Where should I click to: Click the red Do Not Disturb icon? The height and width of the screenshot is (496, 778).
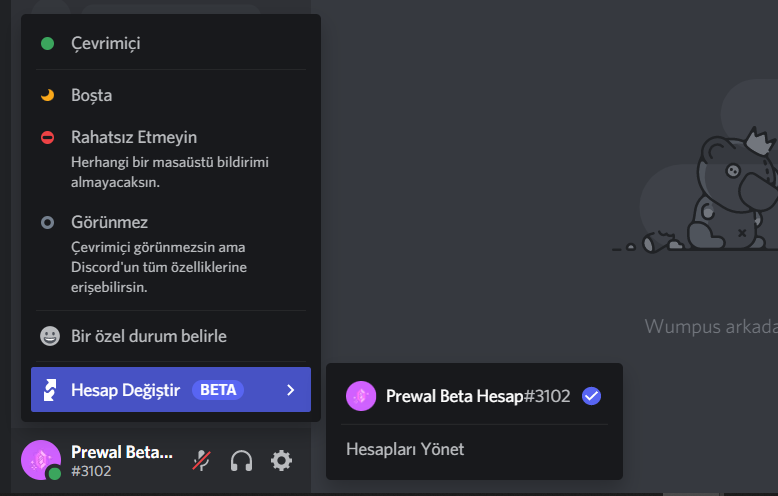tap(48, 137)
